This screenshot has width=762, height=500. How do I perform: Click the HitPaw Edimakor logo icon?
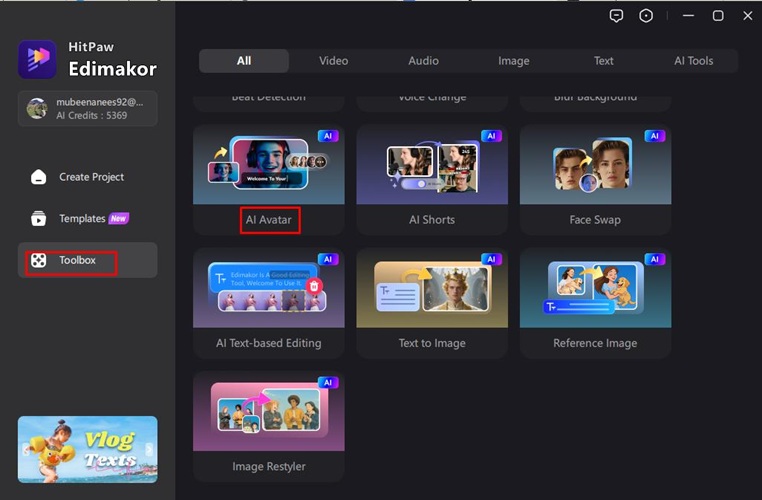pos(37,59)
